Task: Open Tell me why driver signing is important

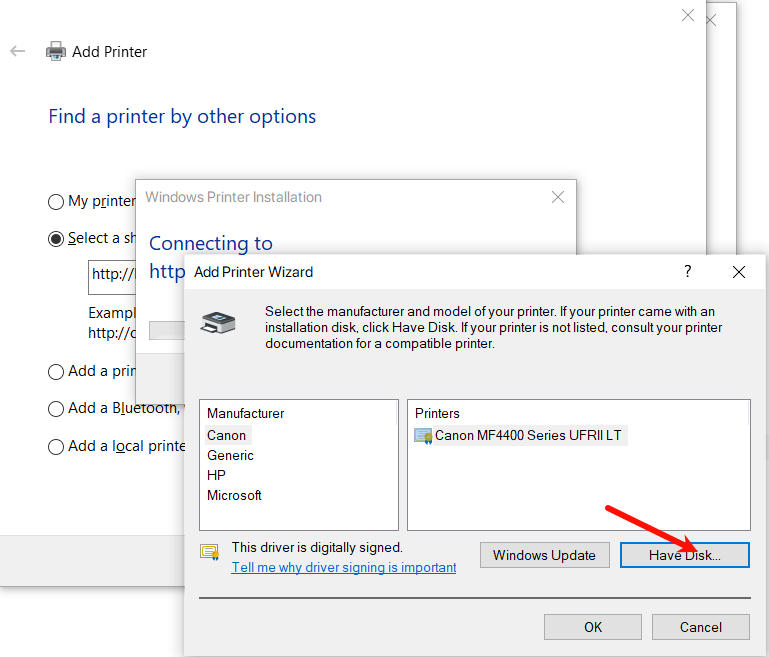Action: (343, 567)
